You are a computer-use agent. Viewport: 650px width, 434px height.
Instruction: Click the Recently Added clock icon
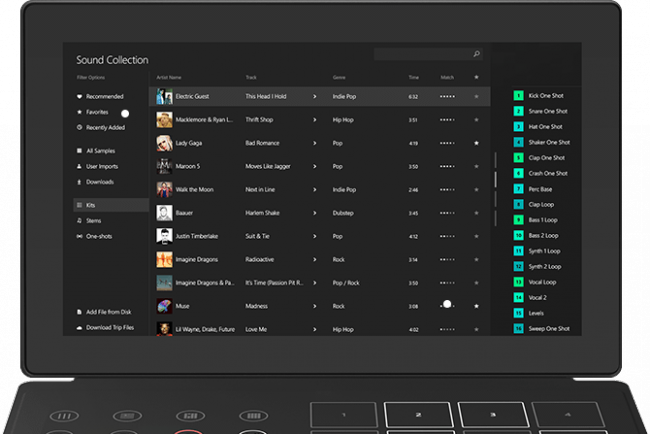(x=79, y=128)
